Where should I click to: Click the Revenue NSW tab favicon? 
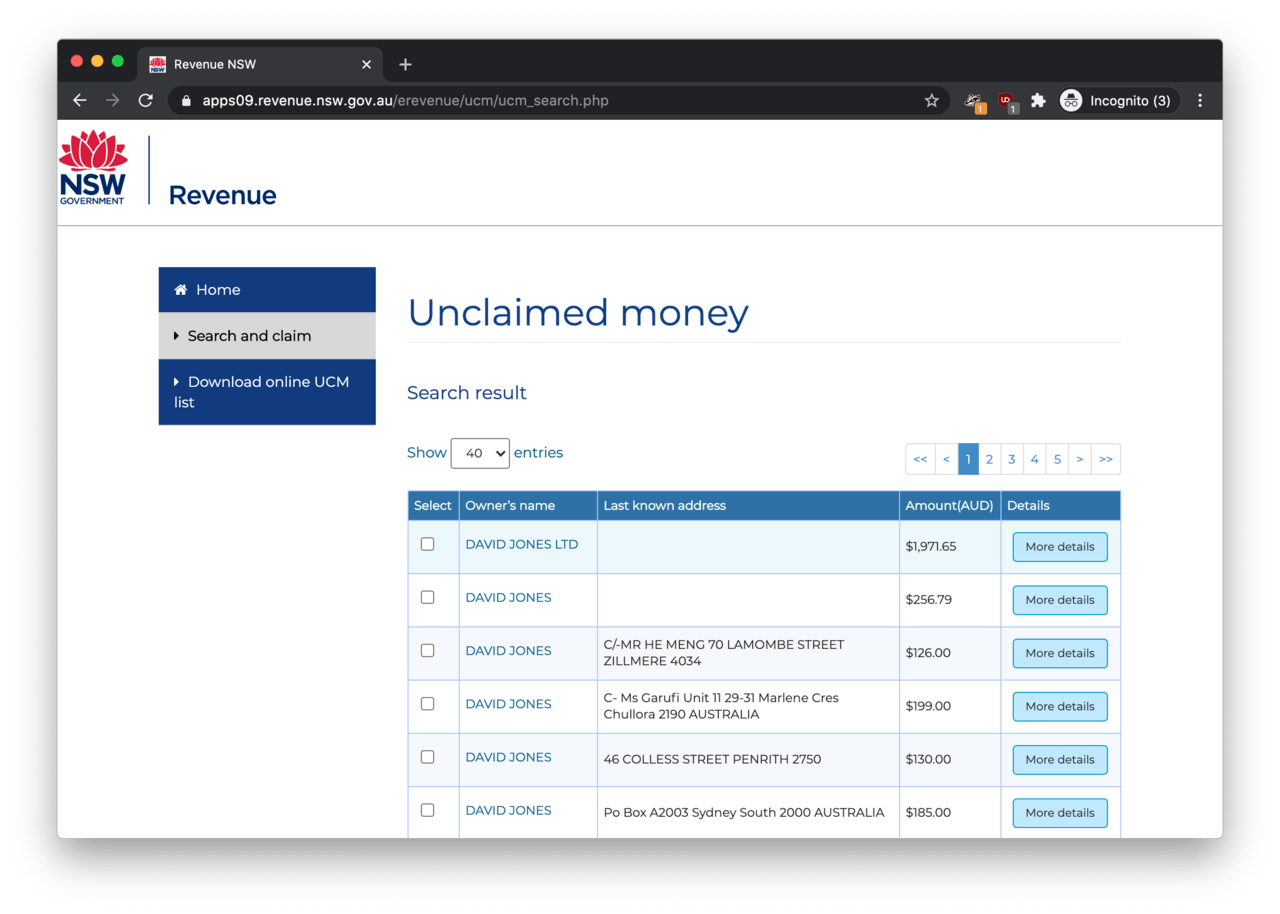158,64
